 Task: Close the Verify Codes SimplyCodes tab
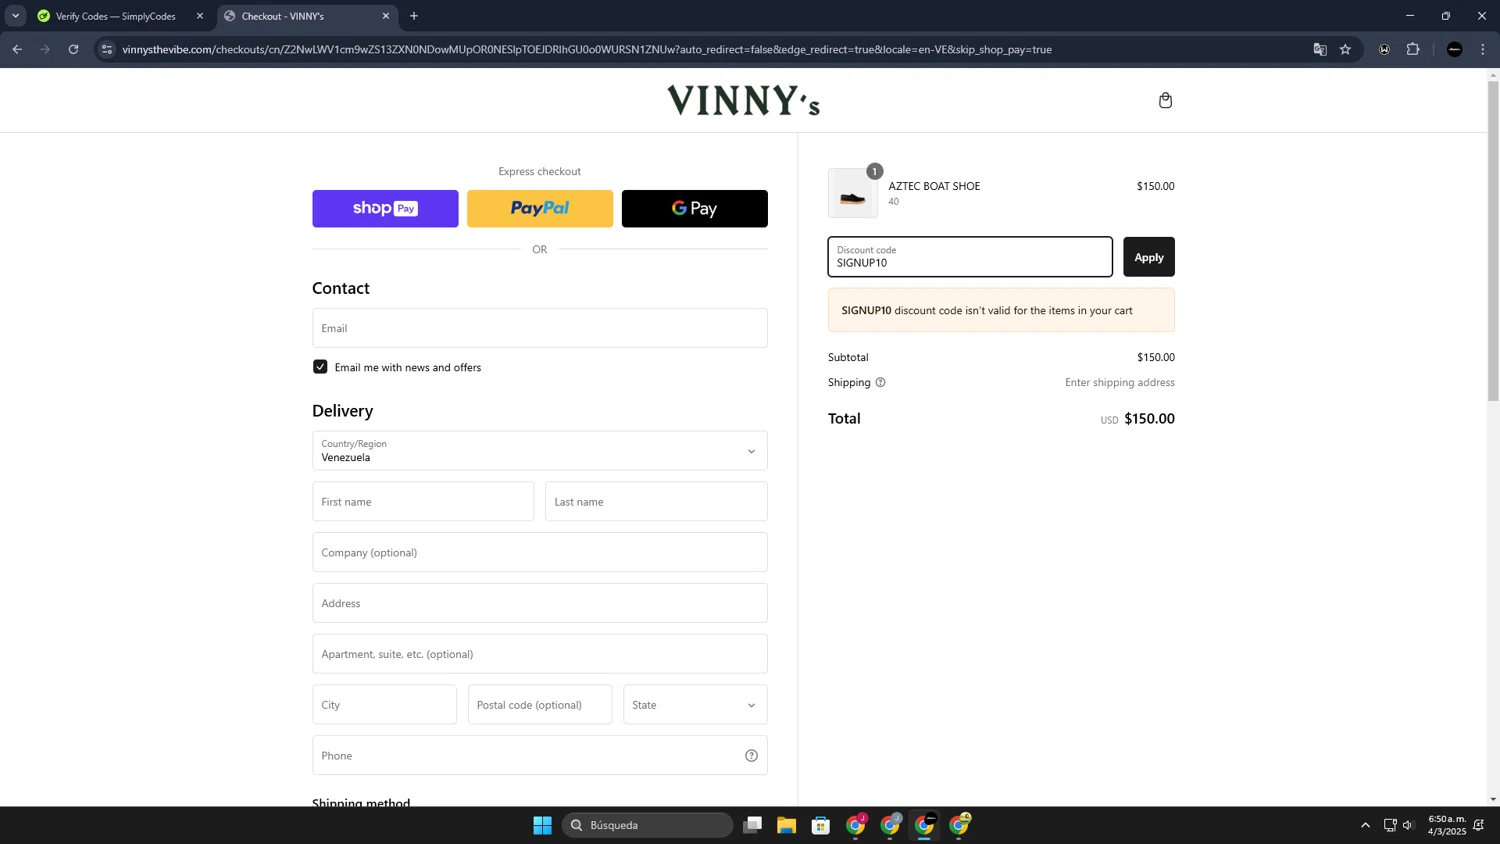click(x=200, y=16)
